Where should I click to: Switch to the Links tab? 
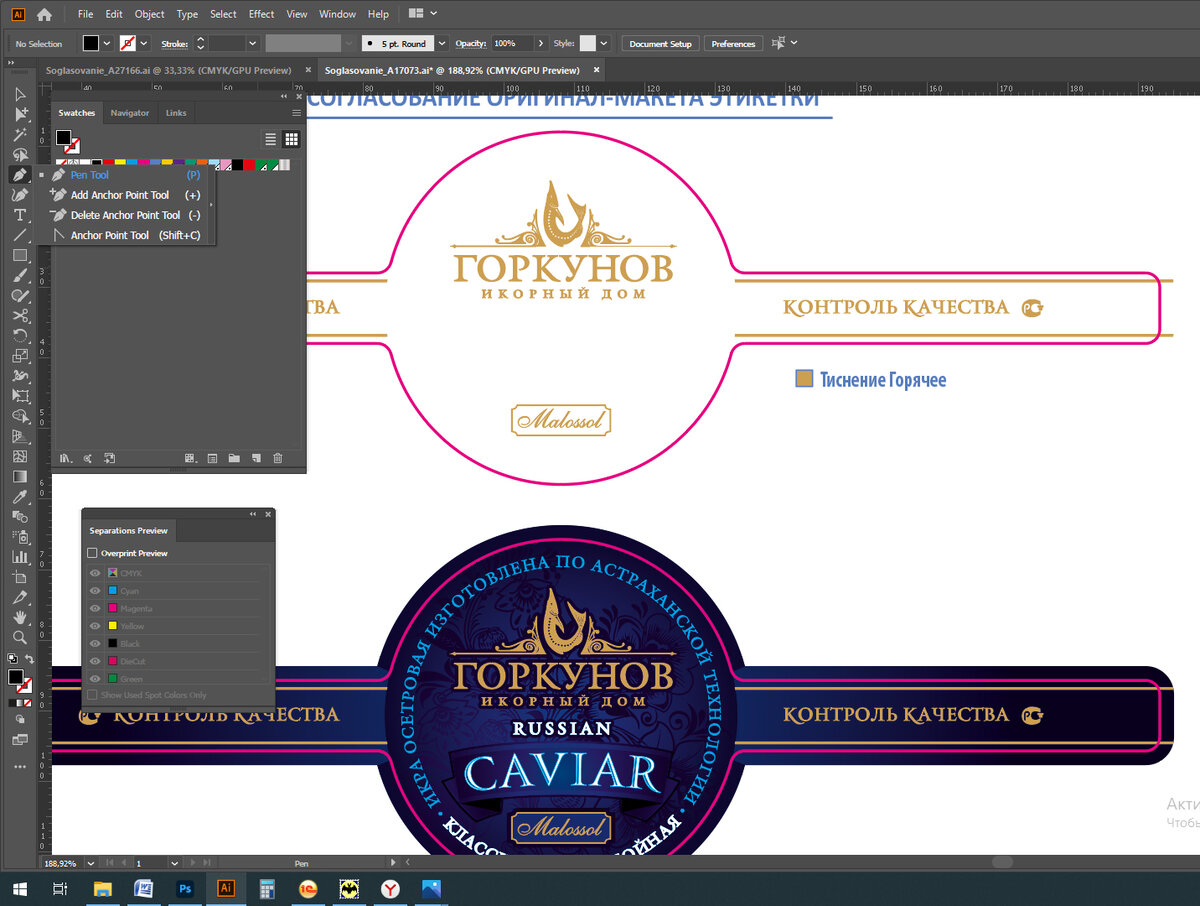(x=176, y=113)
